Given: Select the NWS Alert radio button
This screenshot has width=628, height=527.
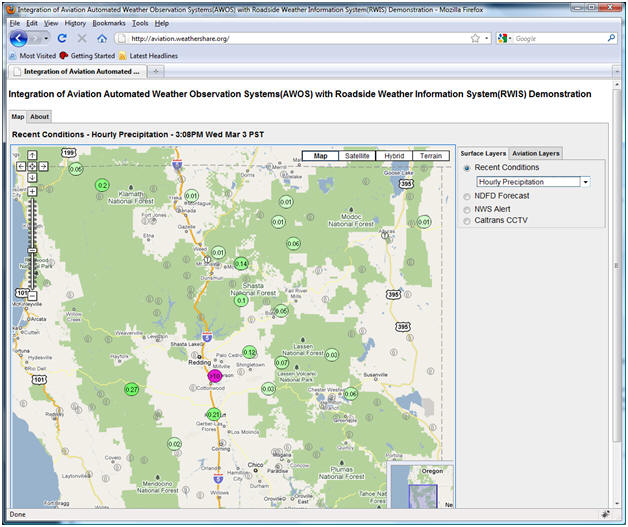Looking at the screenshot, I should pyautogui.click(x=467, y=210).
